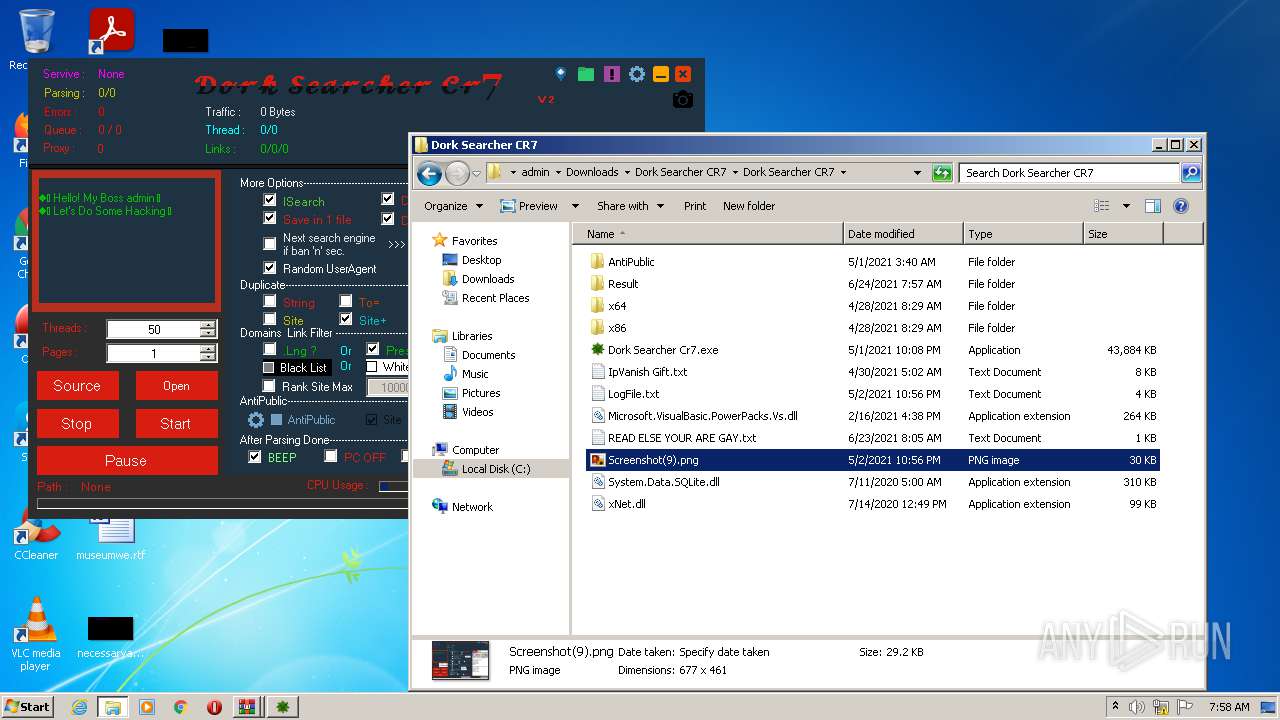Viewport: 1280px width, 720px height.
Task: Open Opera from taskbar
Action: [x=214, y=707]
